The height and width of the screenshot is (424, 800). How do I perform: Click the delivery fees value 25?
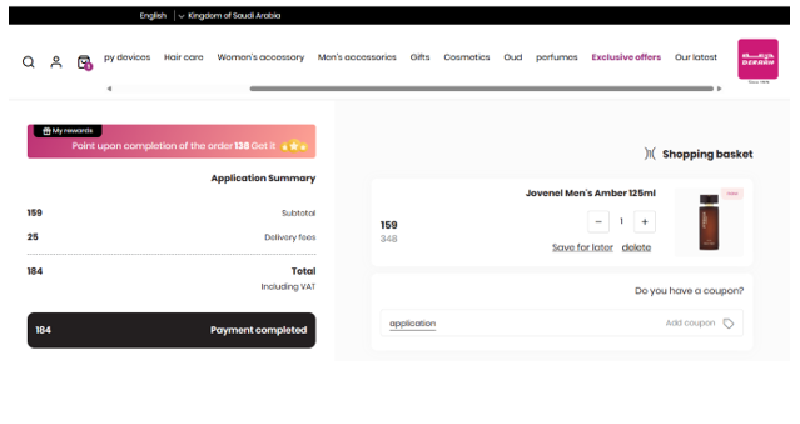pyautogui.click(x=33, y=237)
